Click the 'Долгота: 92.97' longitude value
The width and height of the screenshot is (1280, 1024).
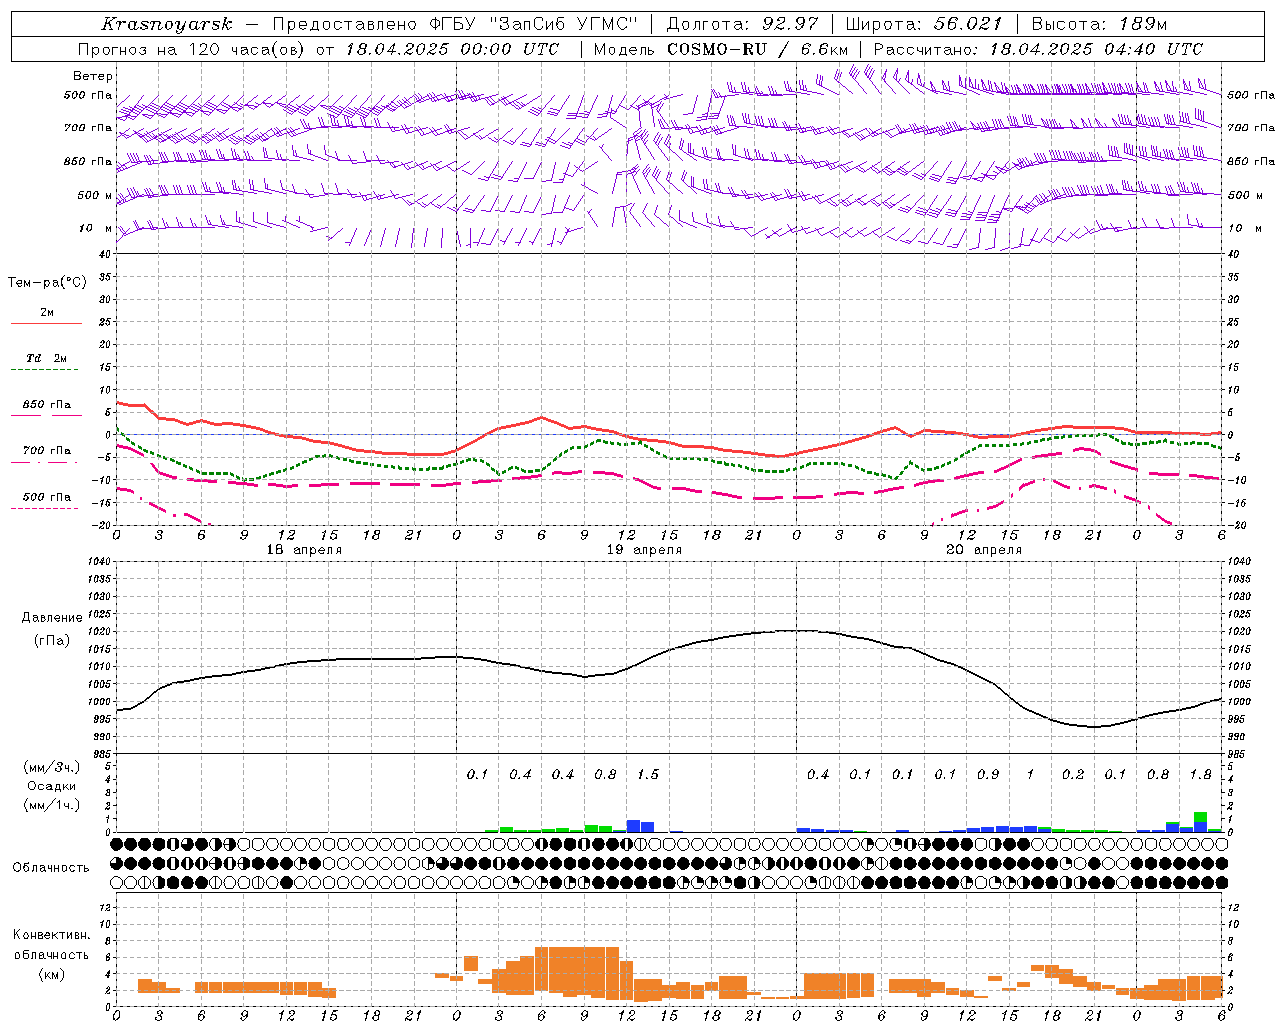click(x=742, y=24)
